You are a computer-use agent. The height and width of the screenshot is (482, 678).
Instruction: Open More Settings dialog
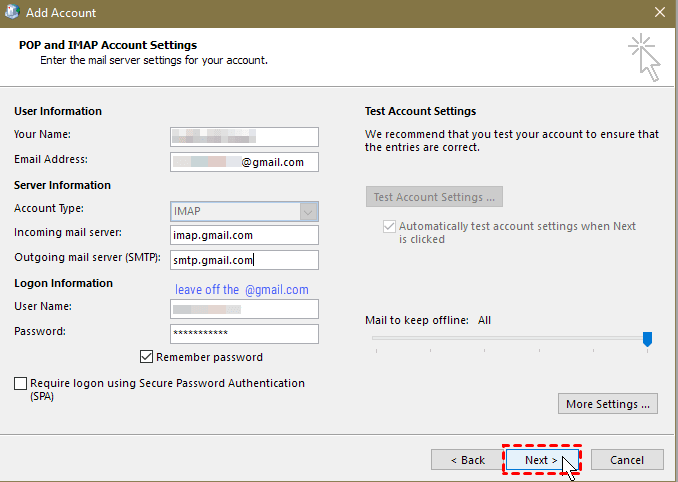608,404
